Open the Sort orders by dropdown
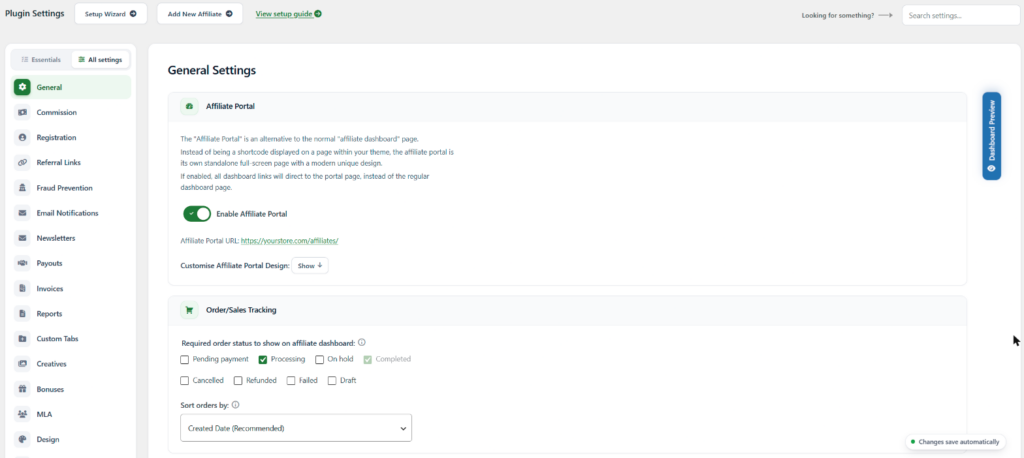Screen dimensions: 1024x458 (x=296, y=428)
